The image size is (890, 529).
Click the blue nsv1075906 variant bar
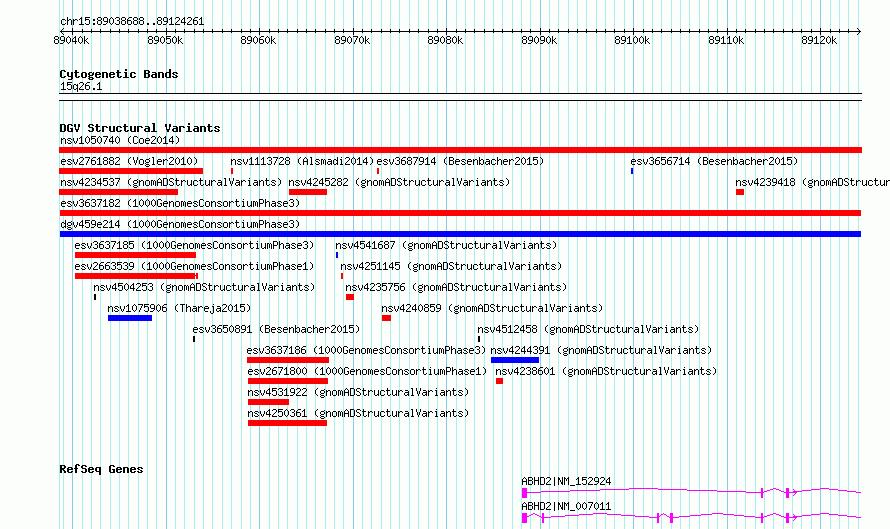pyautogui.click(x=130, y=318)
